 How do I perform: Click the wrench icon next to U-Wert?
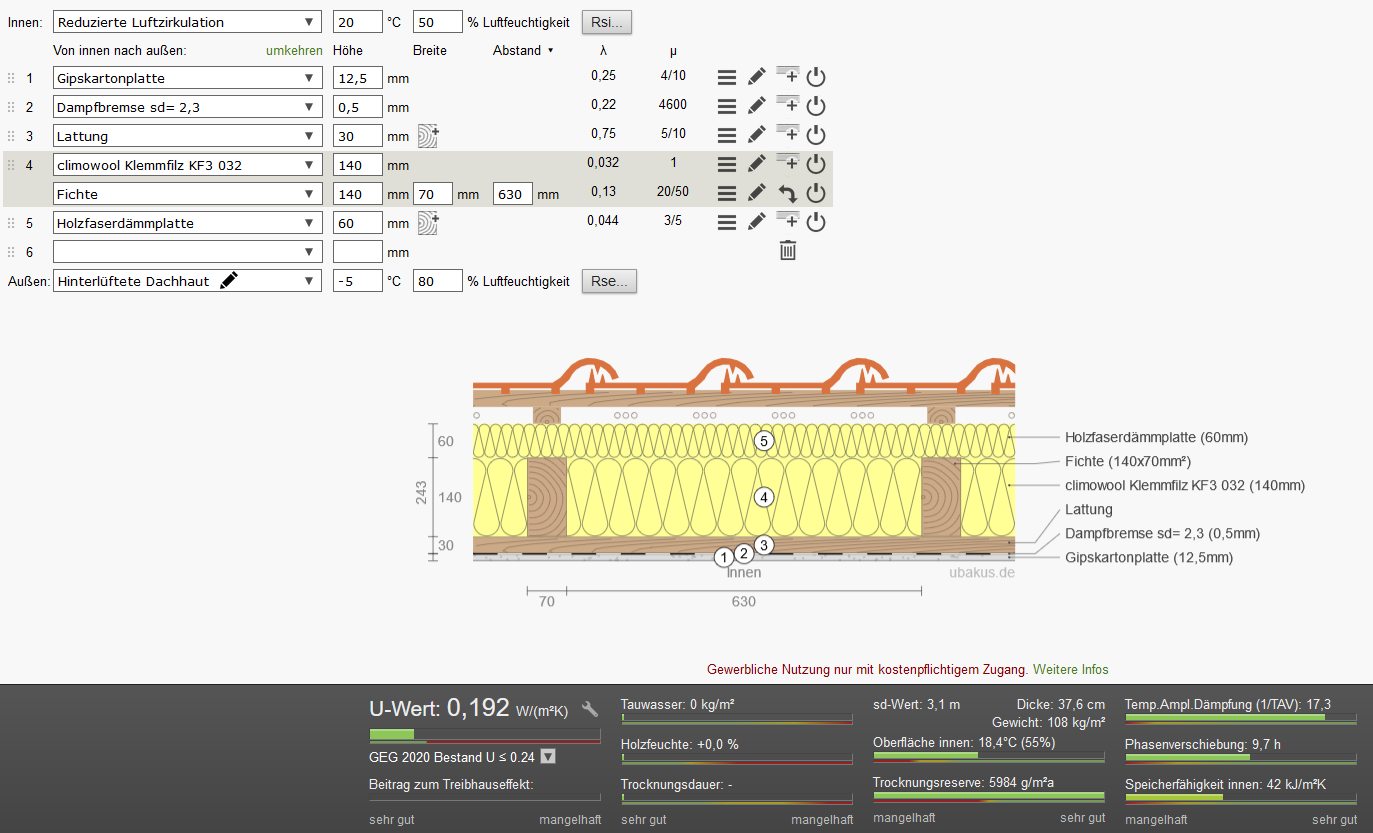[x=590, y=709]
